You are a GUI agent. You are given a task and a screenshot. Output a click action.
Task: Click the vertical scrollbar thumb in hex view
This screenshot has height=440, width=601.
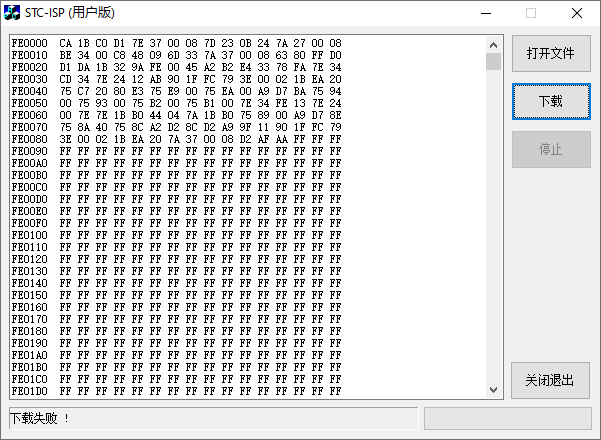pos(493,62)
